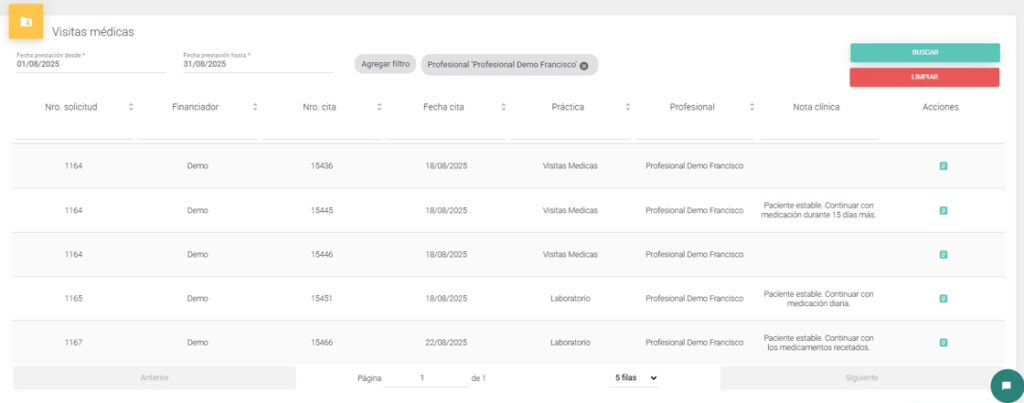Open the clinical note action for cita 15436

(x=943, y=166)
